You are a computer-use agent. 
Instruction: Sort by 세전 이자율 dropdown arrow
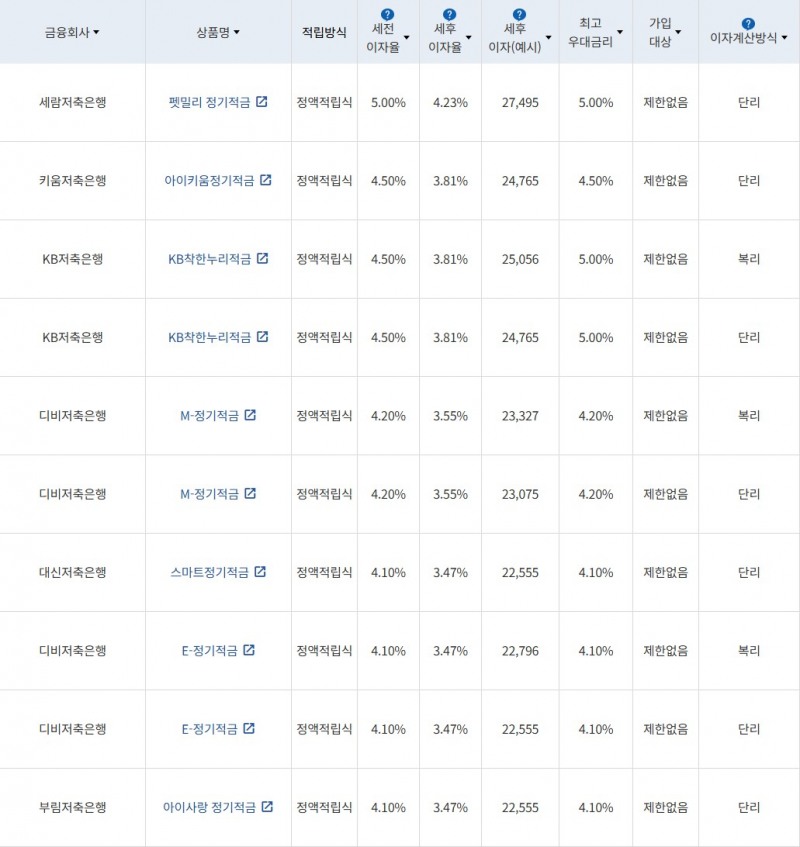point(406,38)
